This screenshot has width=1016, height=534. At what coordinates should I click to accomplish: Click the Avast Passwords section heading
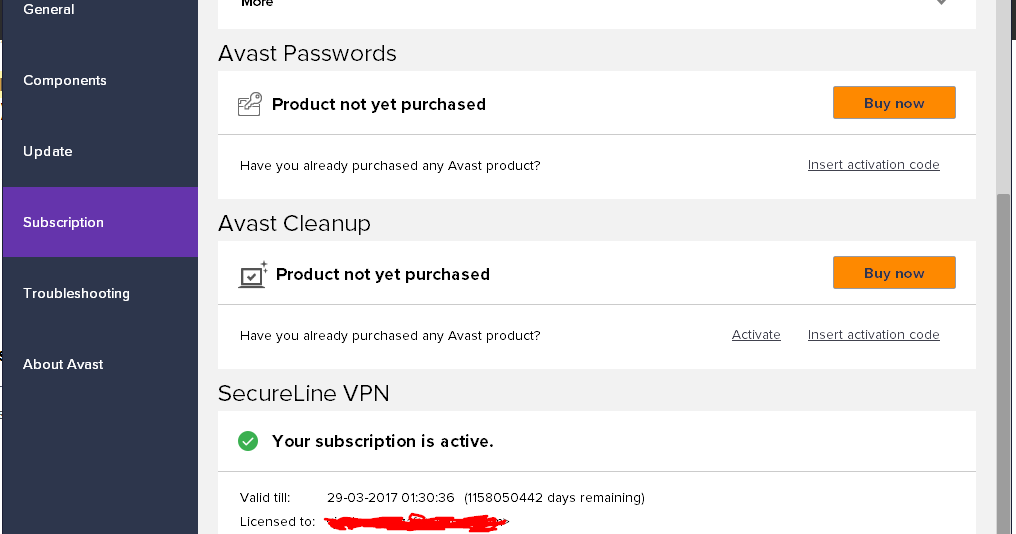point(307,54)
